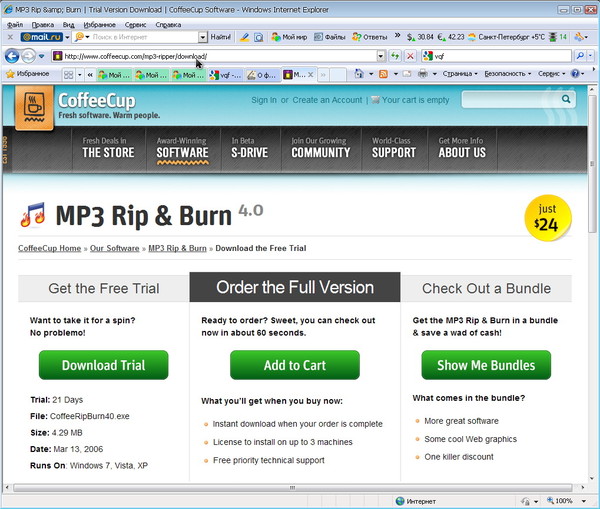Image resolution: width=600 pixels, height=509 pixels.
Task: Click the Our Software breadcrumb link
Action: [x=114, y=248]
